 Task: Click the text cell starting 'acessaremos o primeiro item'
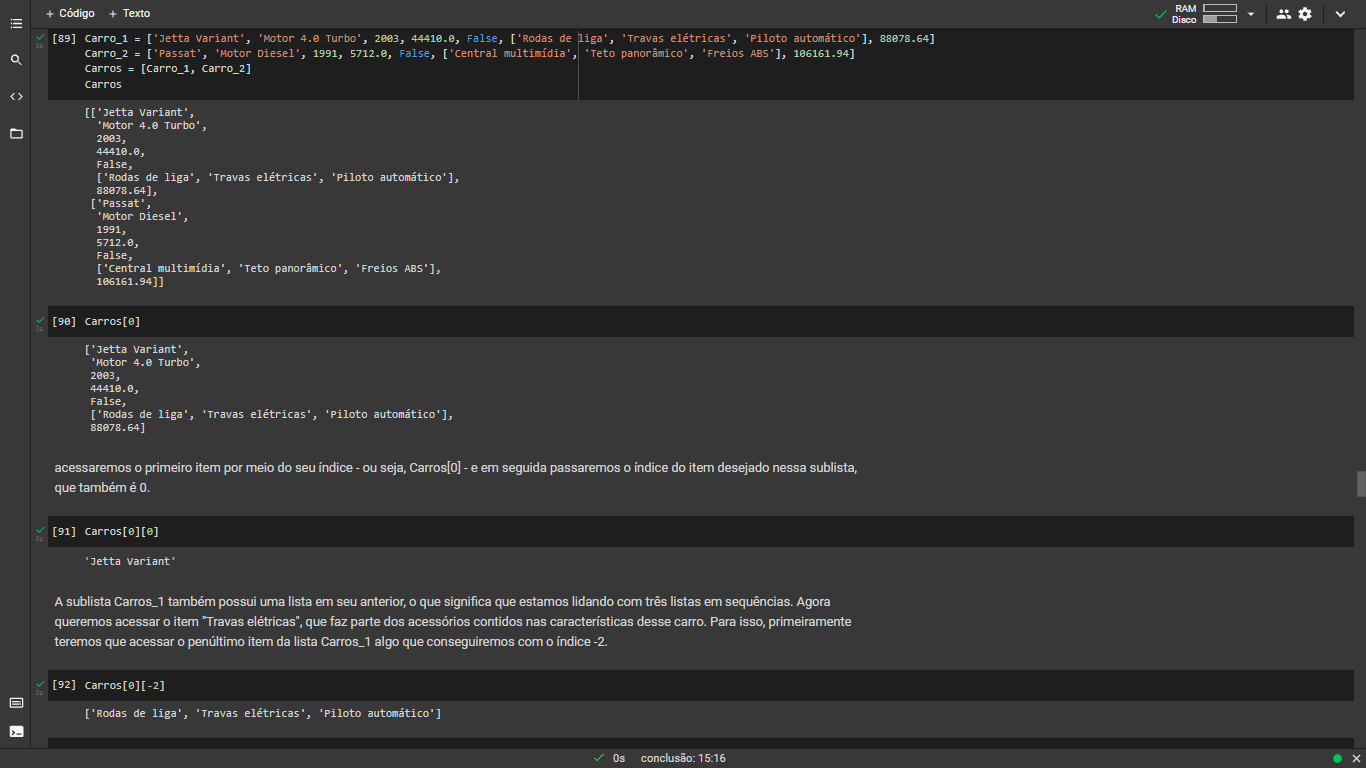[x=456, y=478]
